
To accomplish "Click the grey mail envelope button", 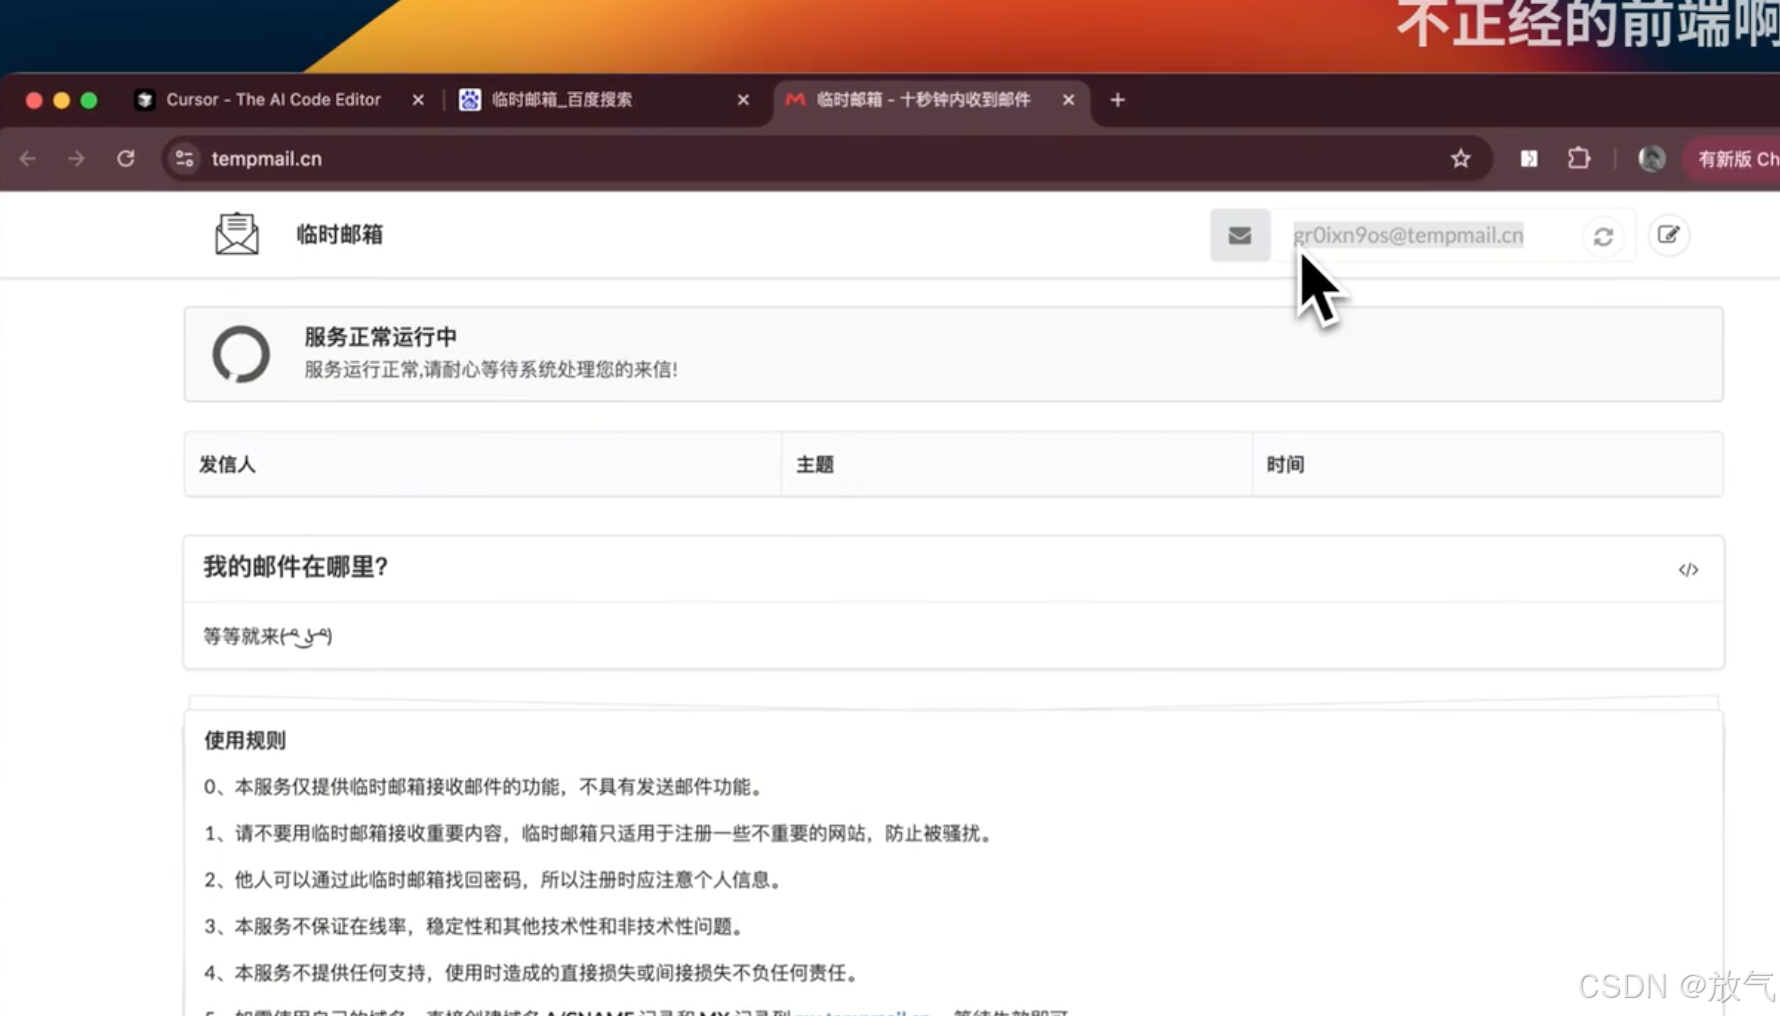I will click(1240, 235).
